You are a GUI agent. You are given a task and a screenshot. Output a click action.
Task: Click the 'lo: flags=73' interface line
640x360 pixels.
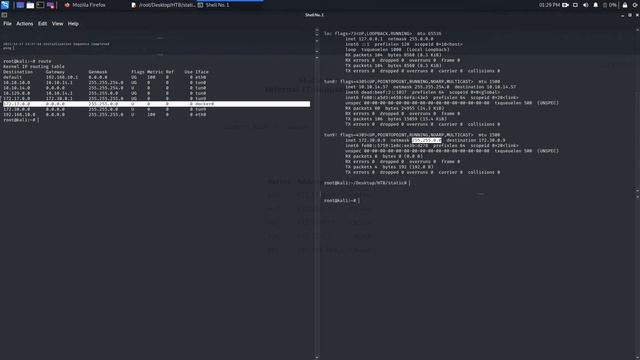point(382,33)
